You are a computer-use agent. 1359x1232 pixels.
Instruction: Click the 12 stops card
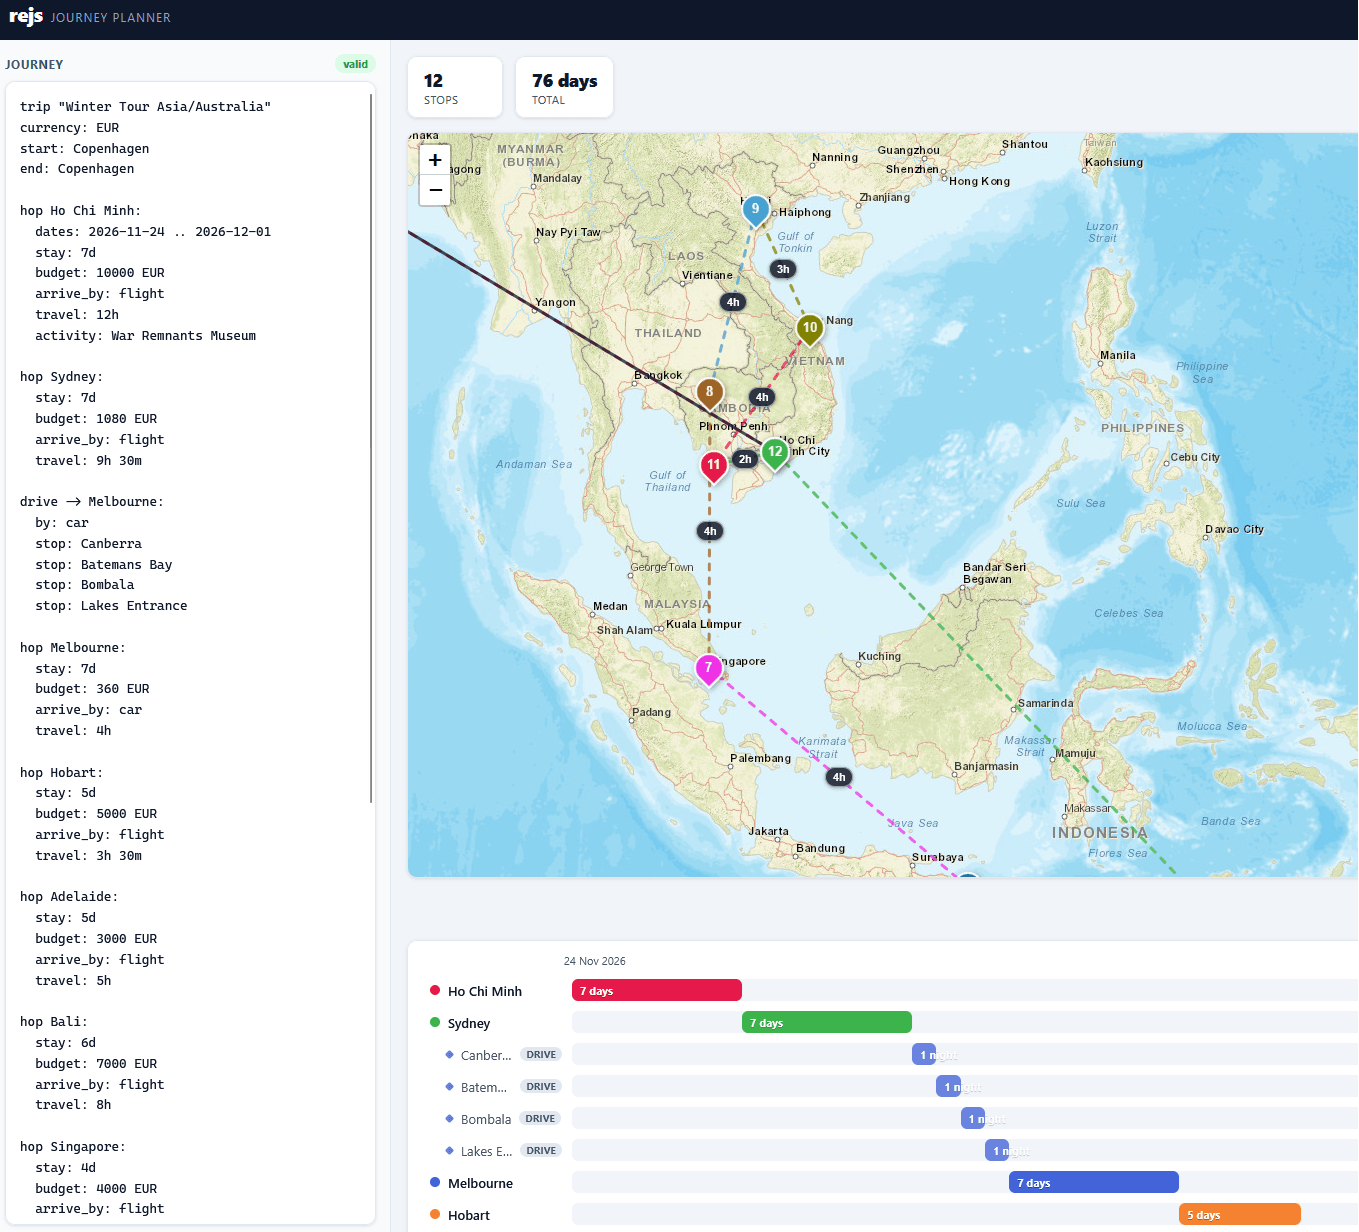pos(455,88)
